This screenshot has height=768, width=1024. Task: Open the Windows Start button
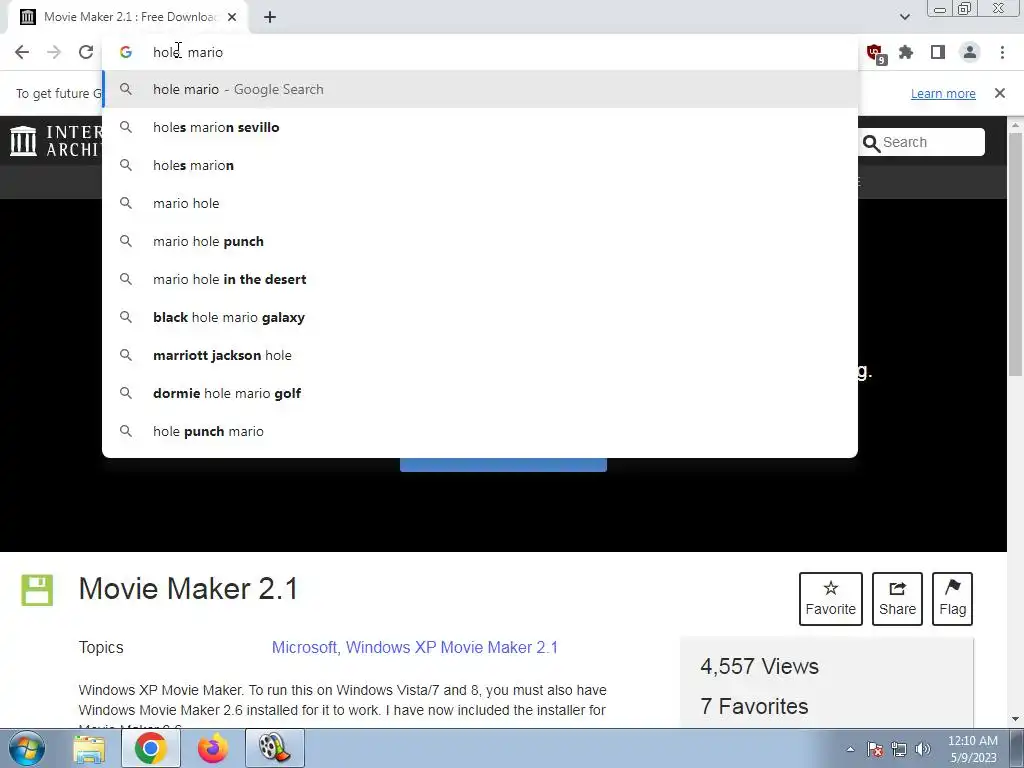[27, 748]
